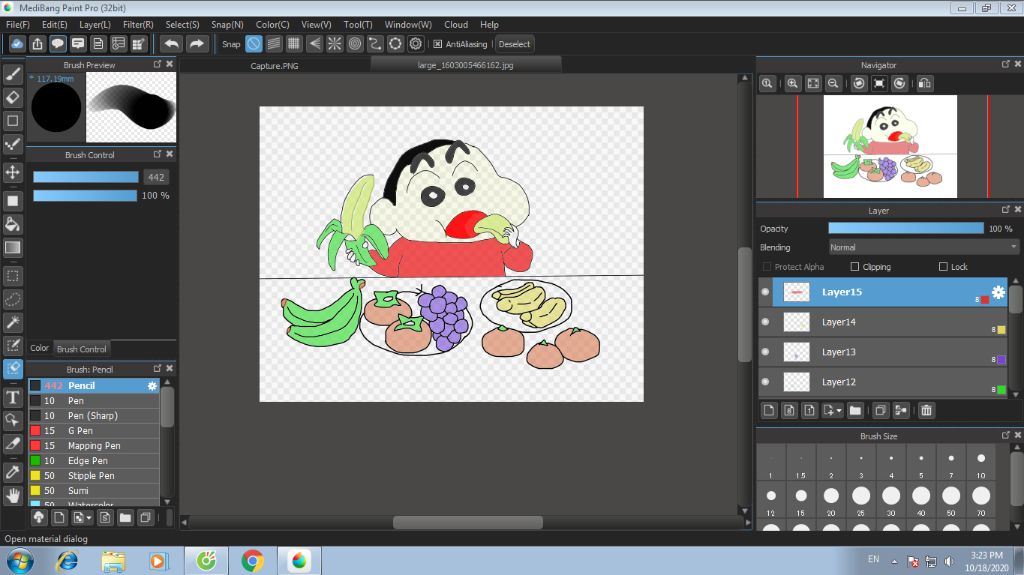This screenshot has height=575, width=1024.
Task: Select the Mapping Pen brush
Action: [93, 446]
